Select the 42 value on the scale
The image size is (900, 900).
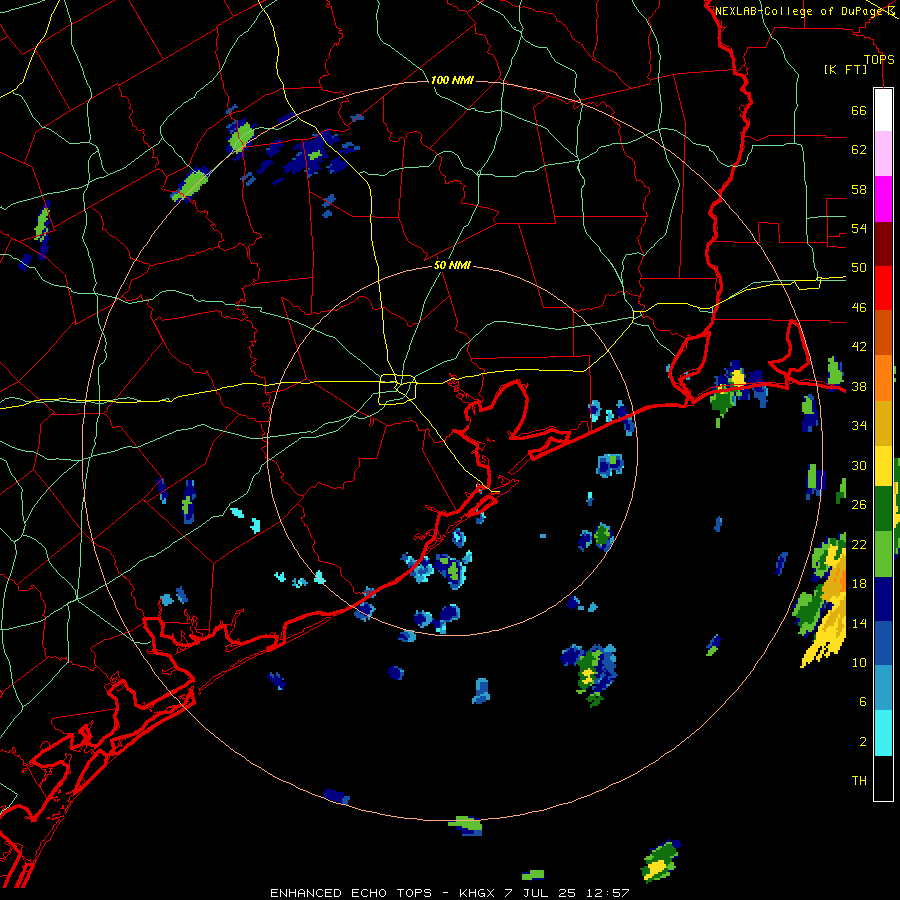click(859, 347)
